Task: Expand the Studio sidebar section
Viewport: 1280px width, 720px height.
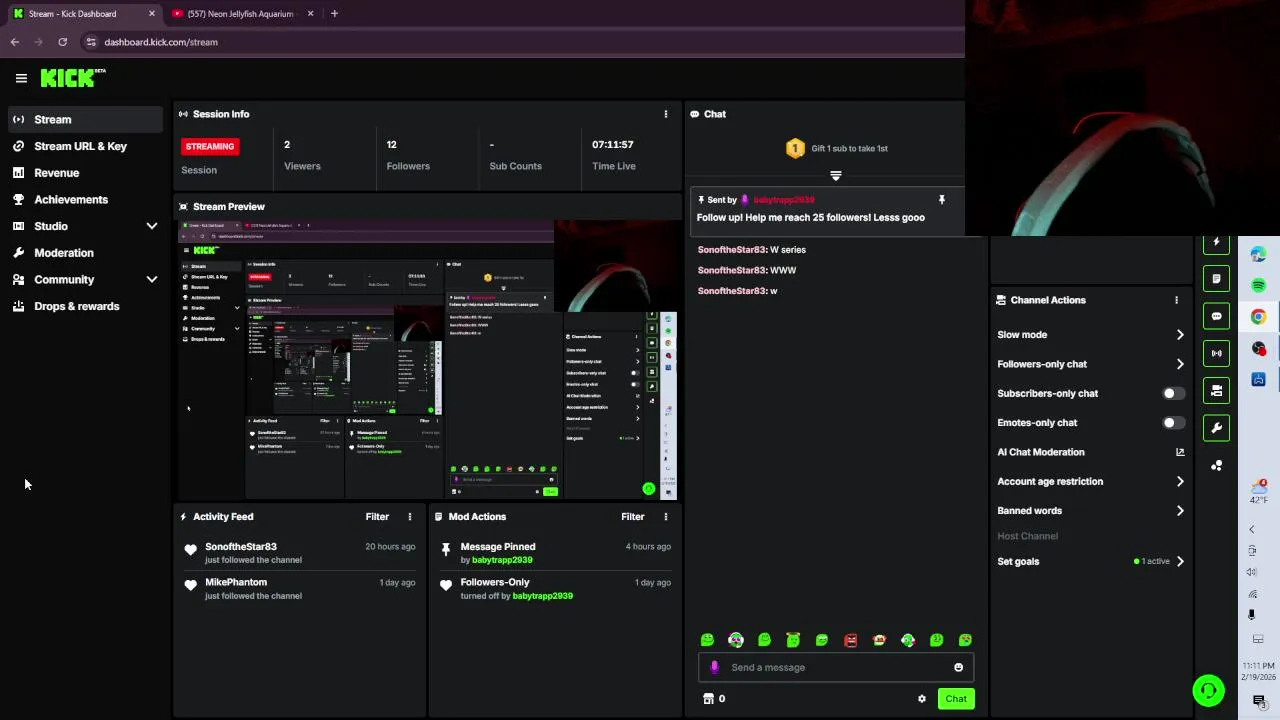Action: (x=152, y=226)
